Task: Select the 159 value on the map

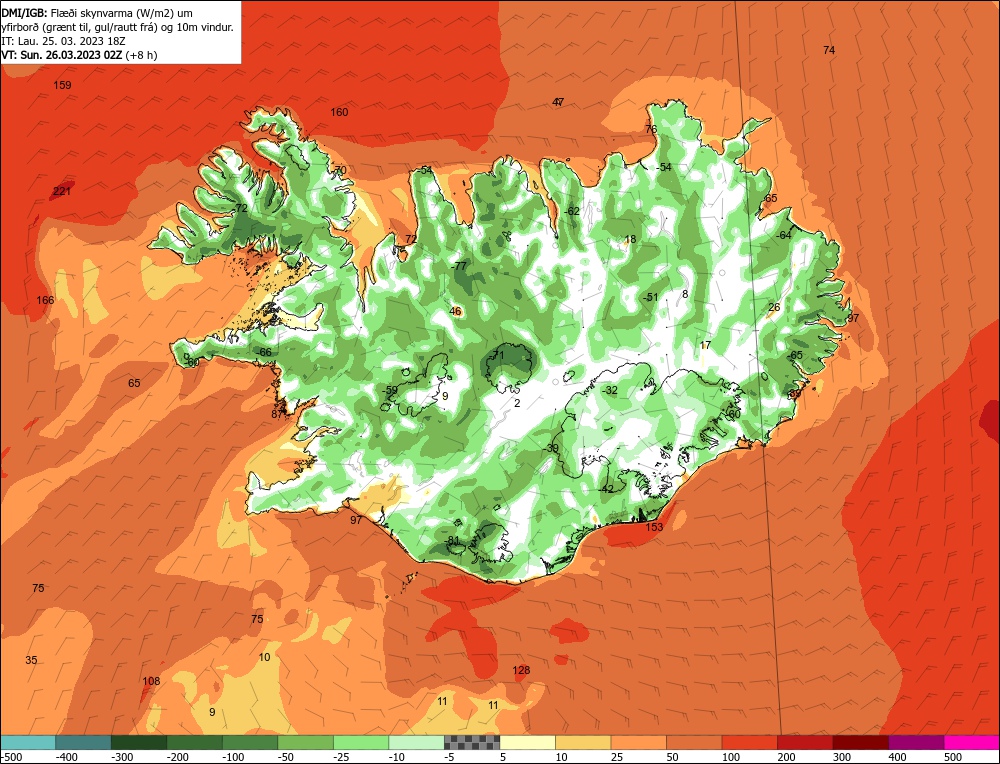Action: click(x=62, y=85)
